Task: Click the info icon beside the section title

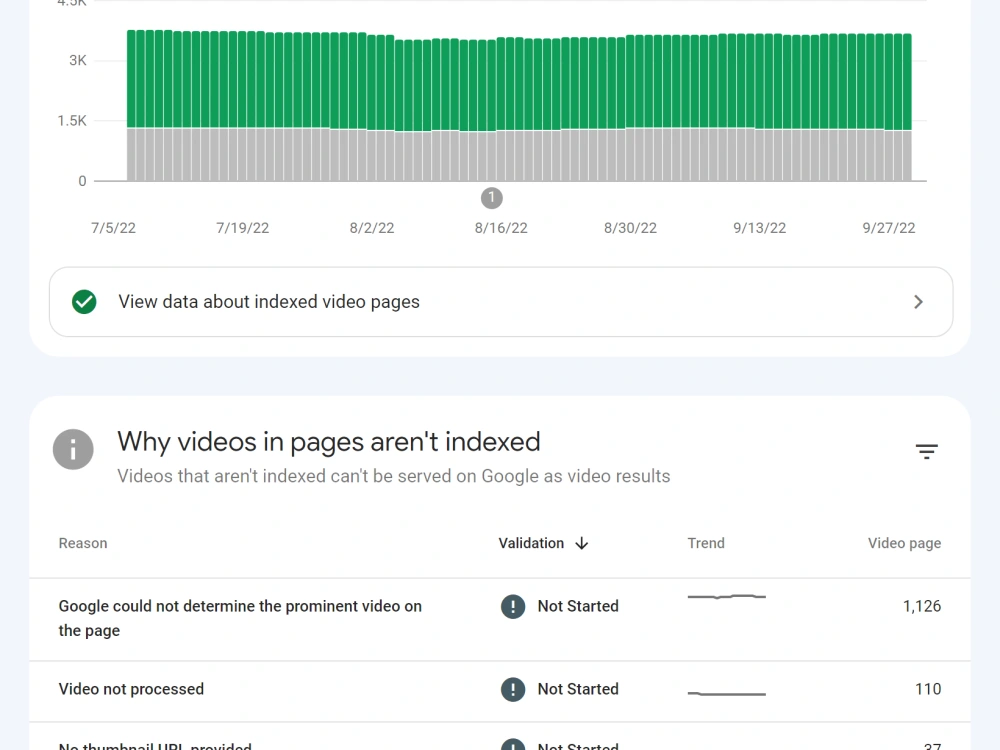Action: point(73,449)
